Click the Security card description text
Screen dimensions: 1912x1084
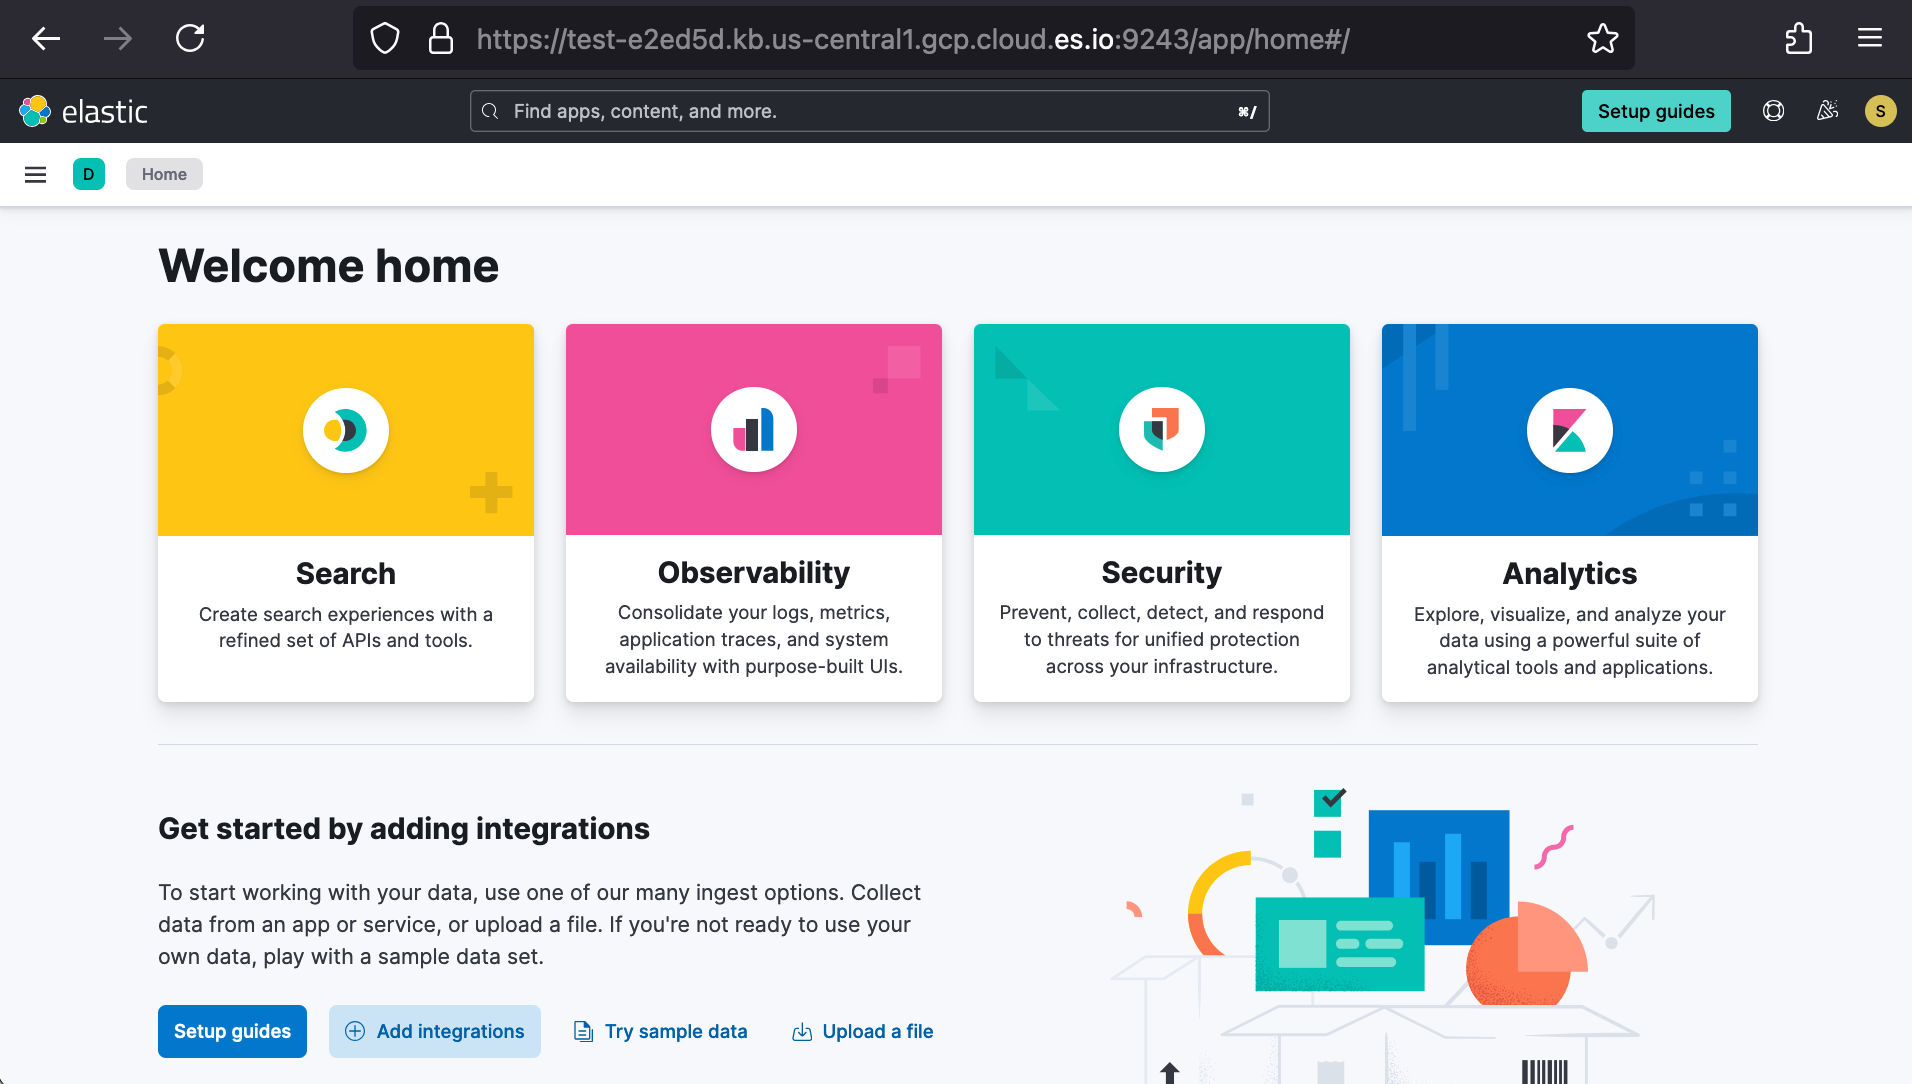tap(1162, 639)
